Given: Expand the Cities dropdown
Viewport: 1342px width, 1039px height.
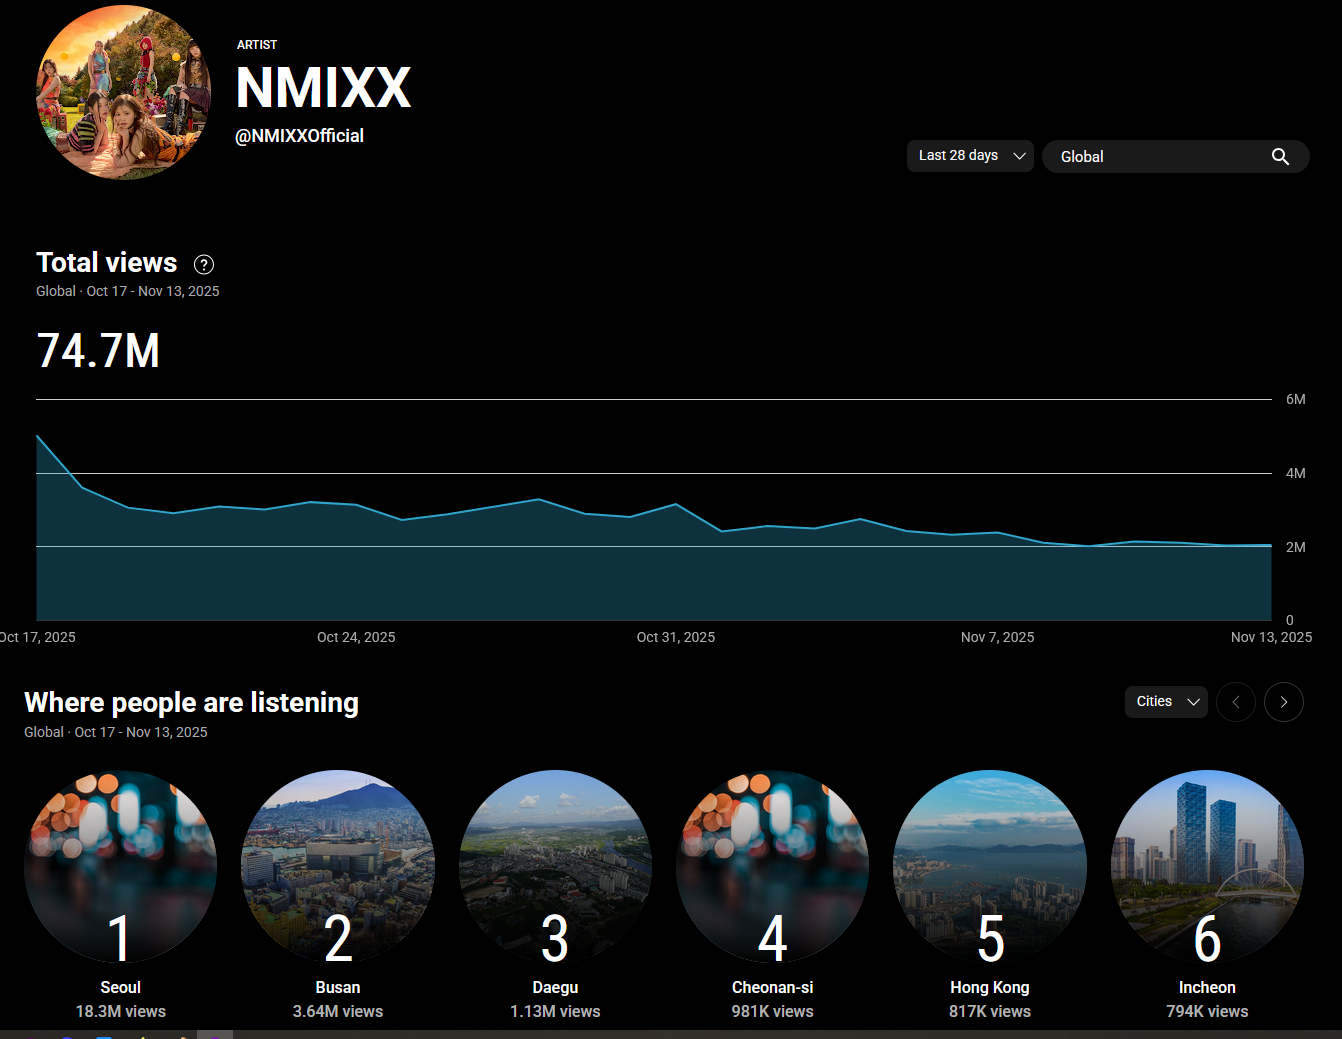Looking at the screenshot, I should pos(1166,702).
